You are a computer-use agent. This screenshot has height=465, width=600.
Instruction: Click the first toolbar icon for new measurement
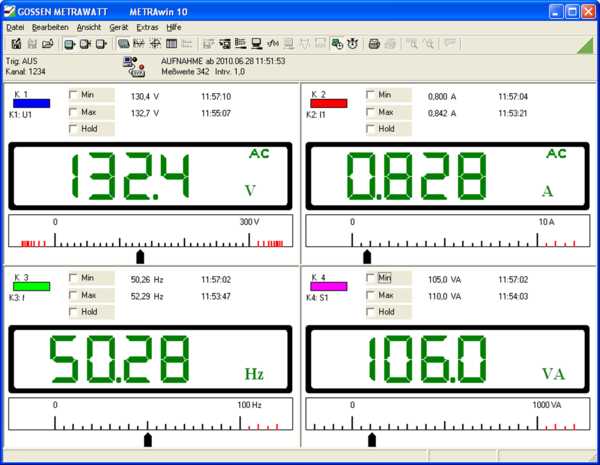pyautogui.click(x=16, y=44)
